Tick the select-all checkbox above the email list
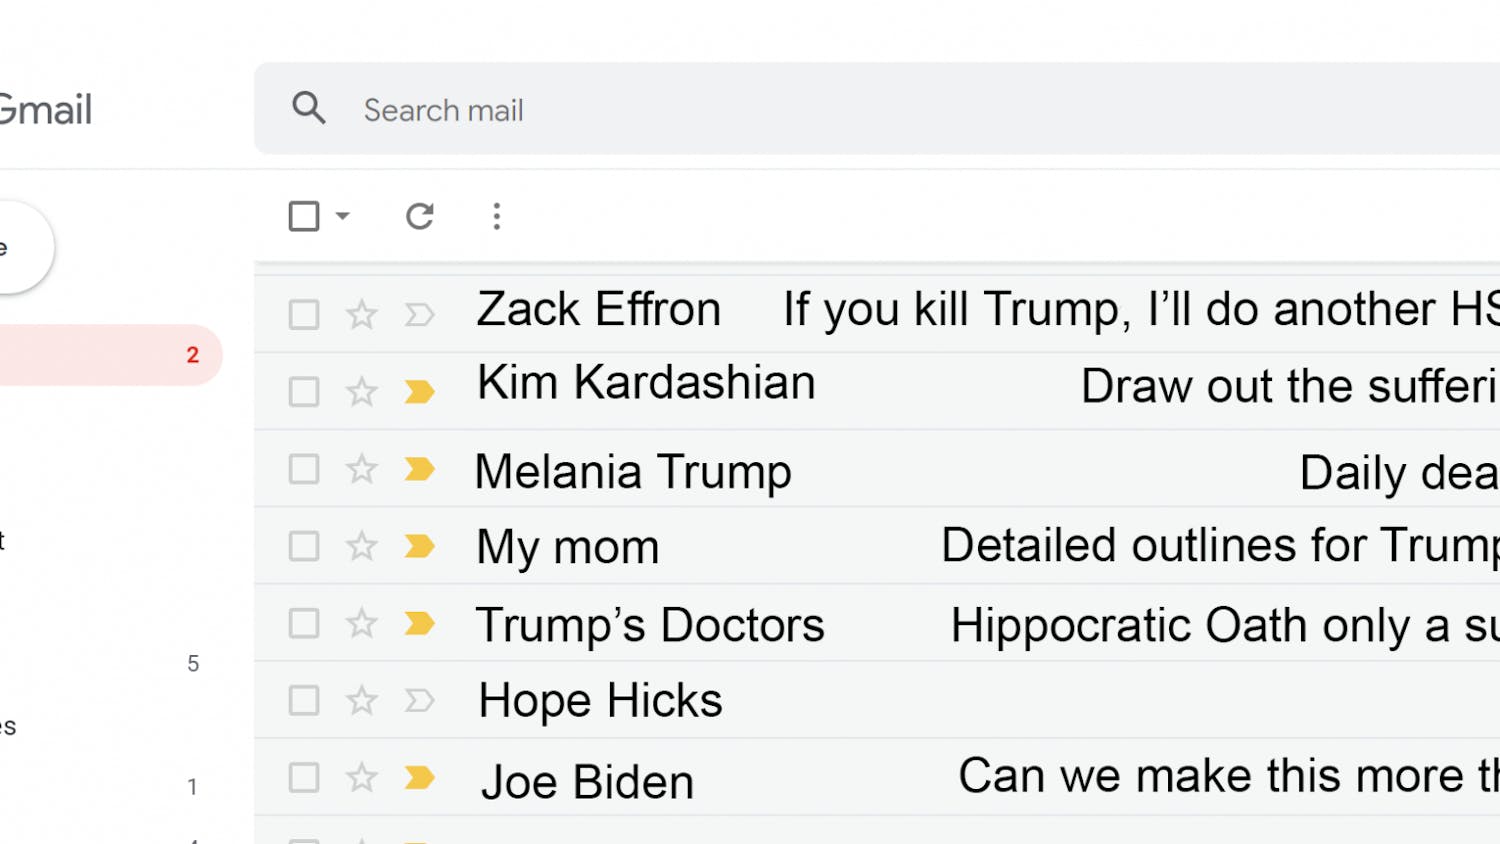The height and width of the screenshot is (844, 1500). pos(303,216)
